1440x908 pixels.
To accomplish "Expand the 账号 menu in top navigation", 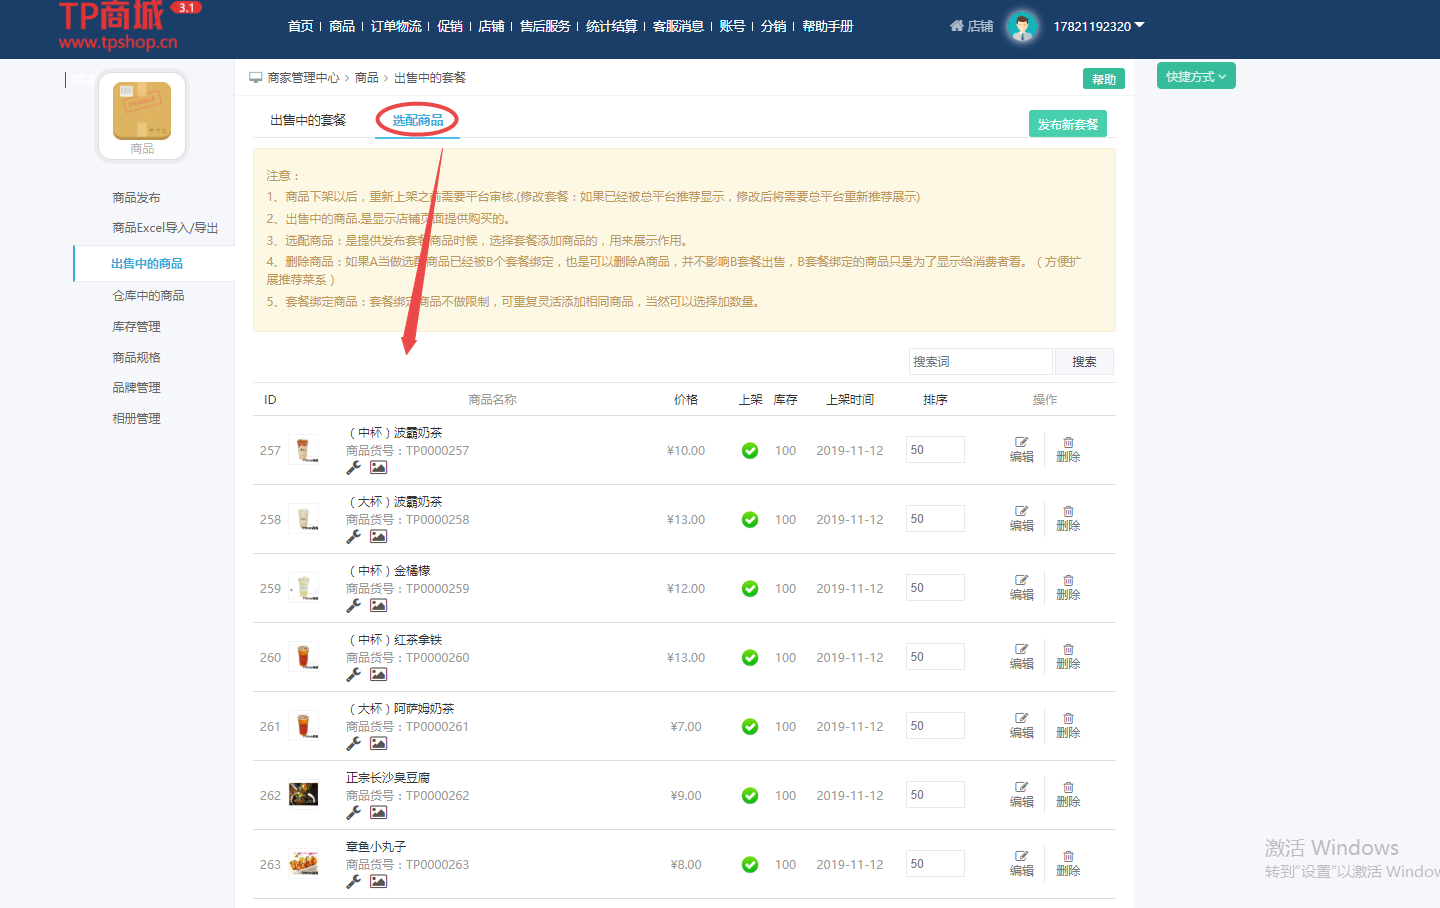I will coord(733,26).
